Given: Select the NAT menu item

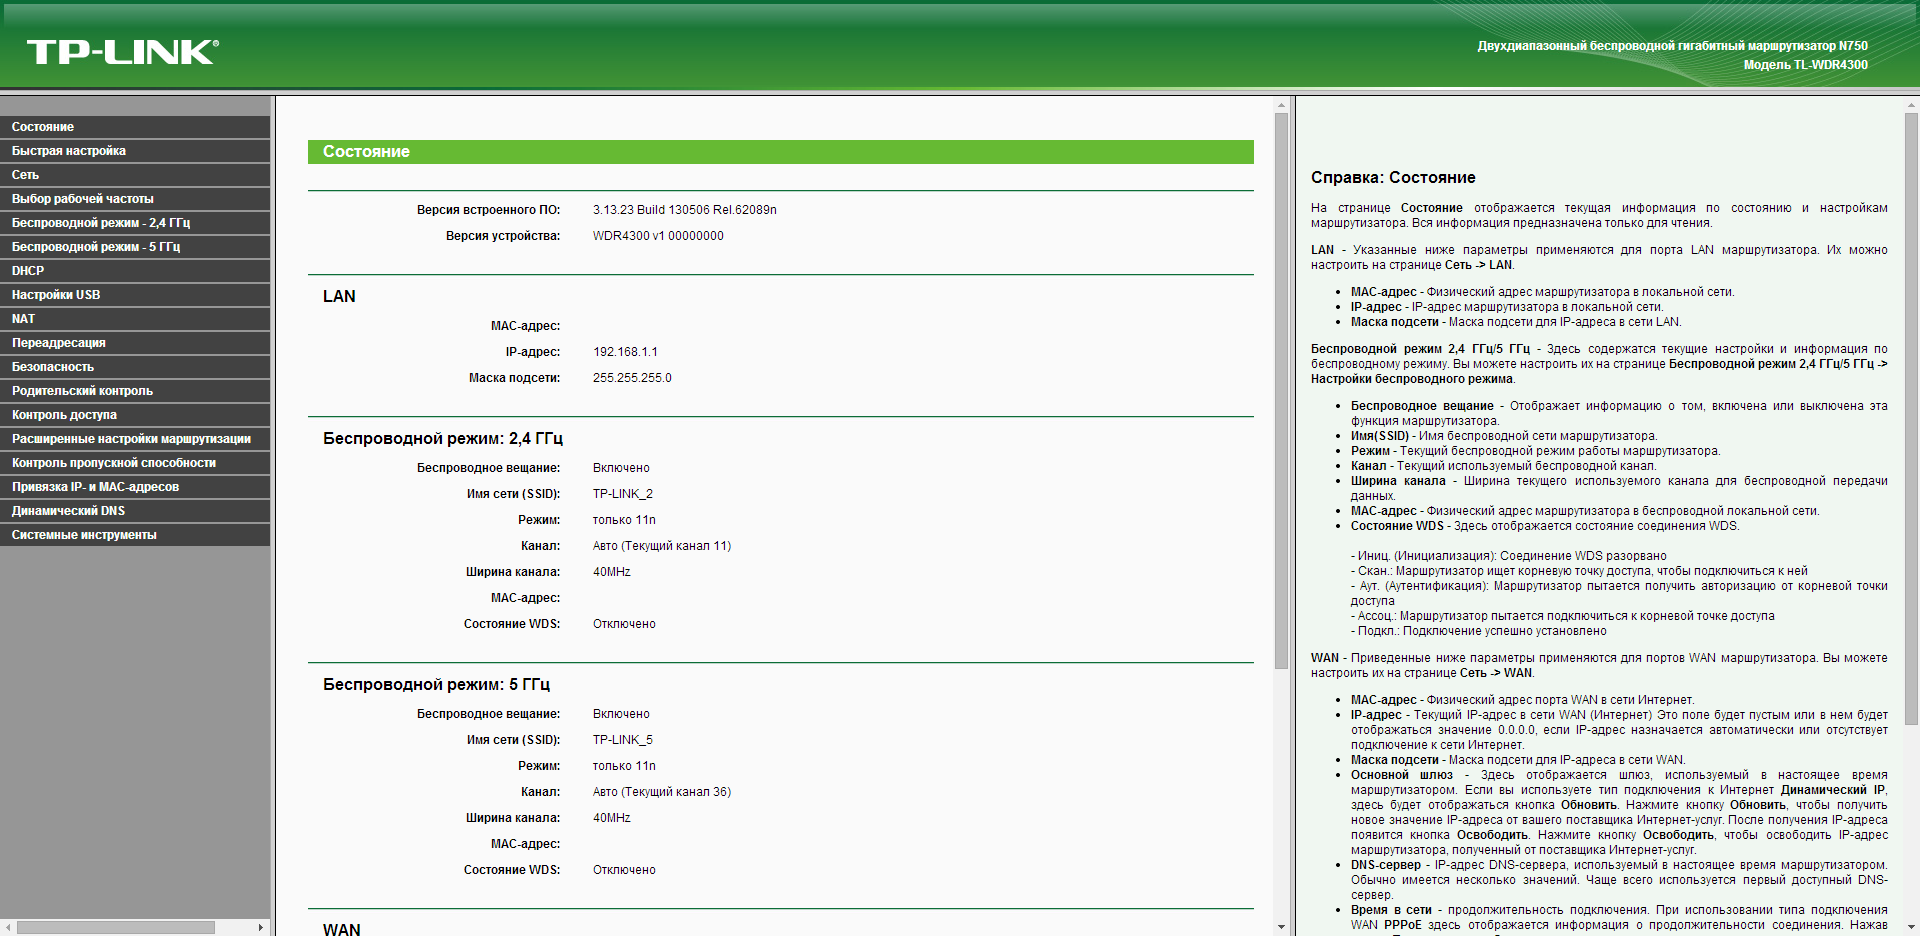Looking at the screenshot, I should coord(135,319).
